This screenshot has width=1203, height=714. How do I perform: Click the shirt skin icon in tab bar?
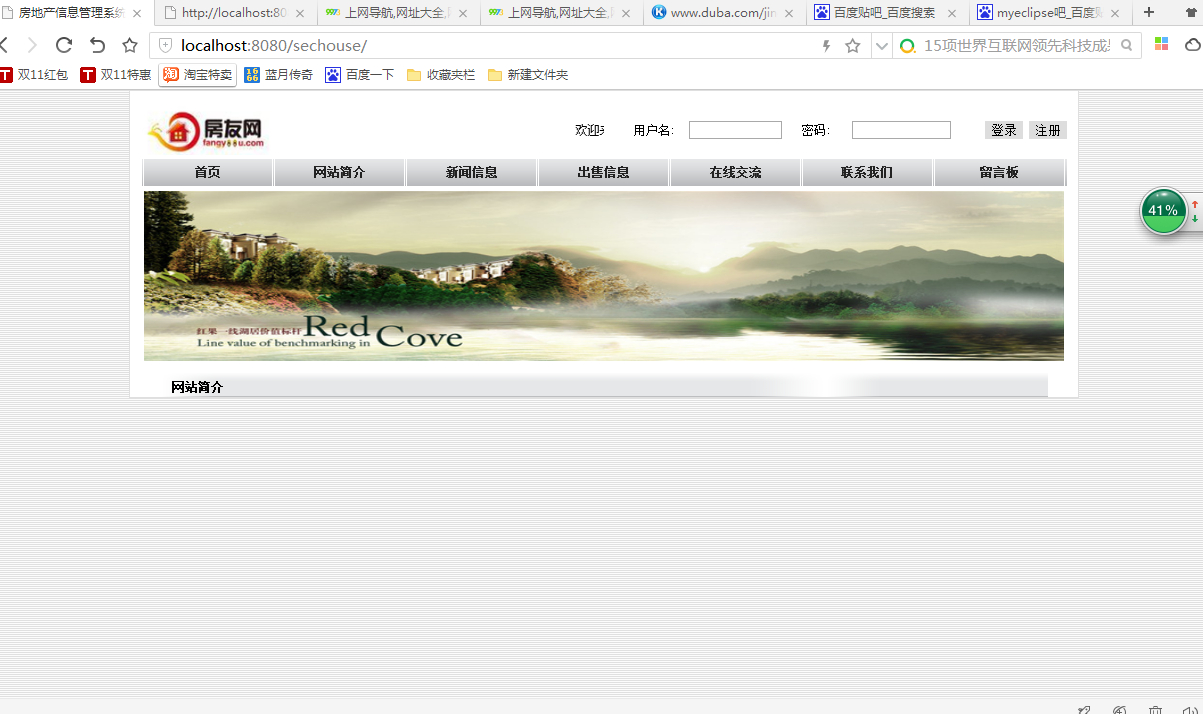pos(1192,13)
